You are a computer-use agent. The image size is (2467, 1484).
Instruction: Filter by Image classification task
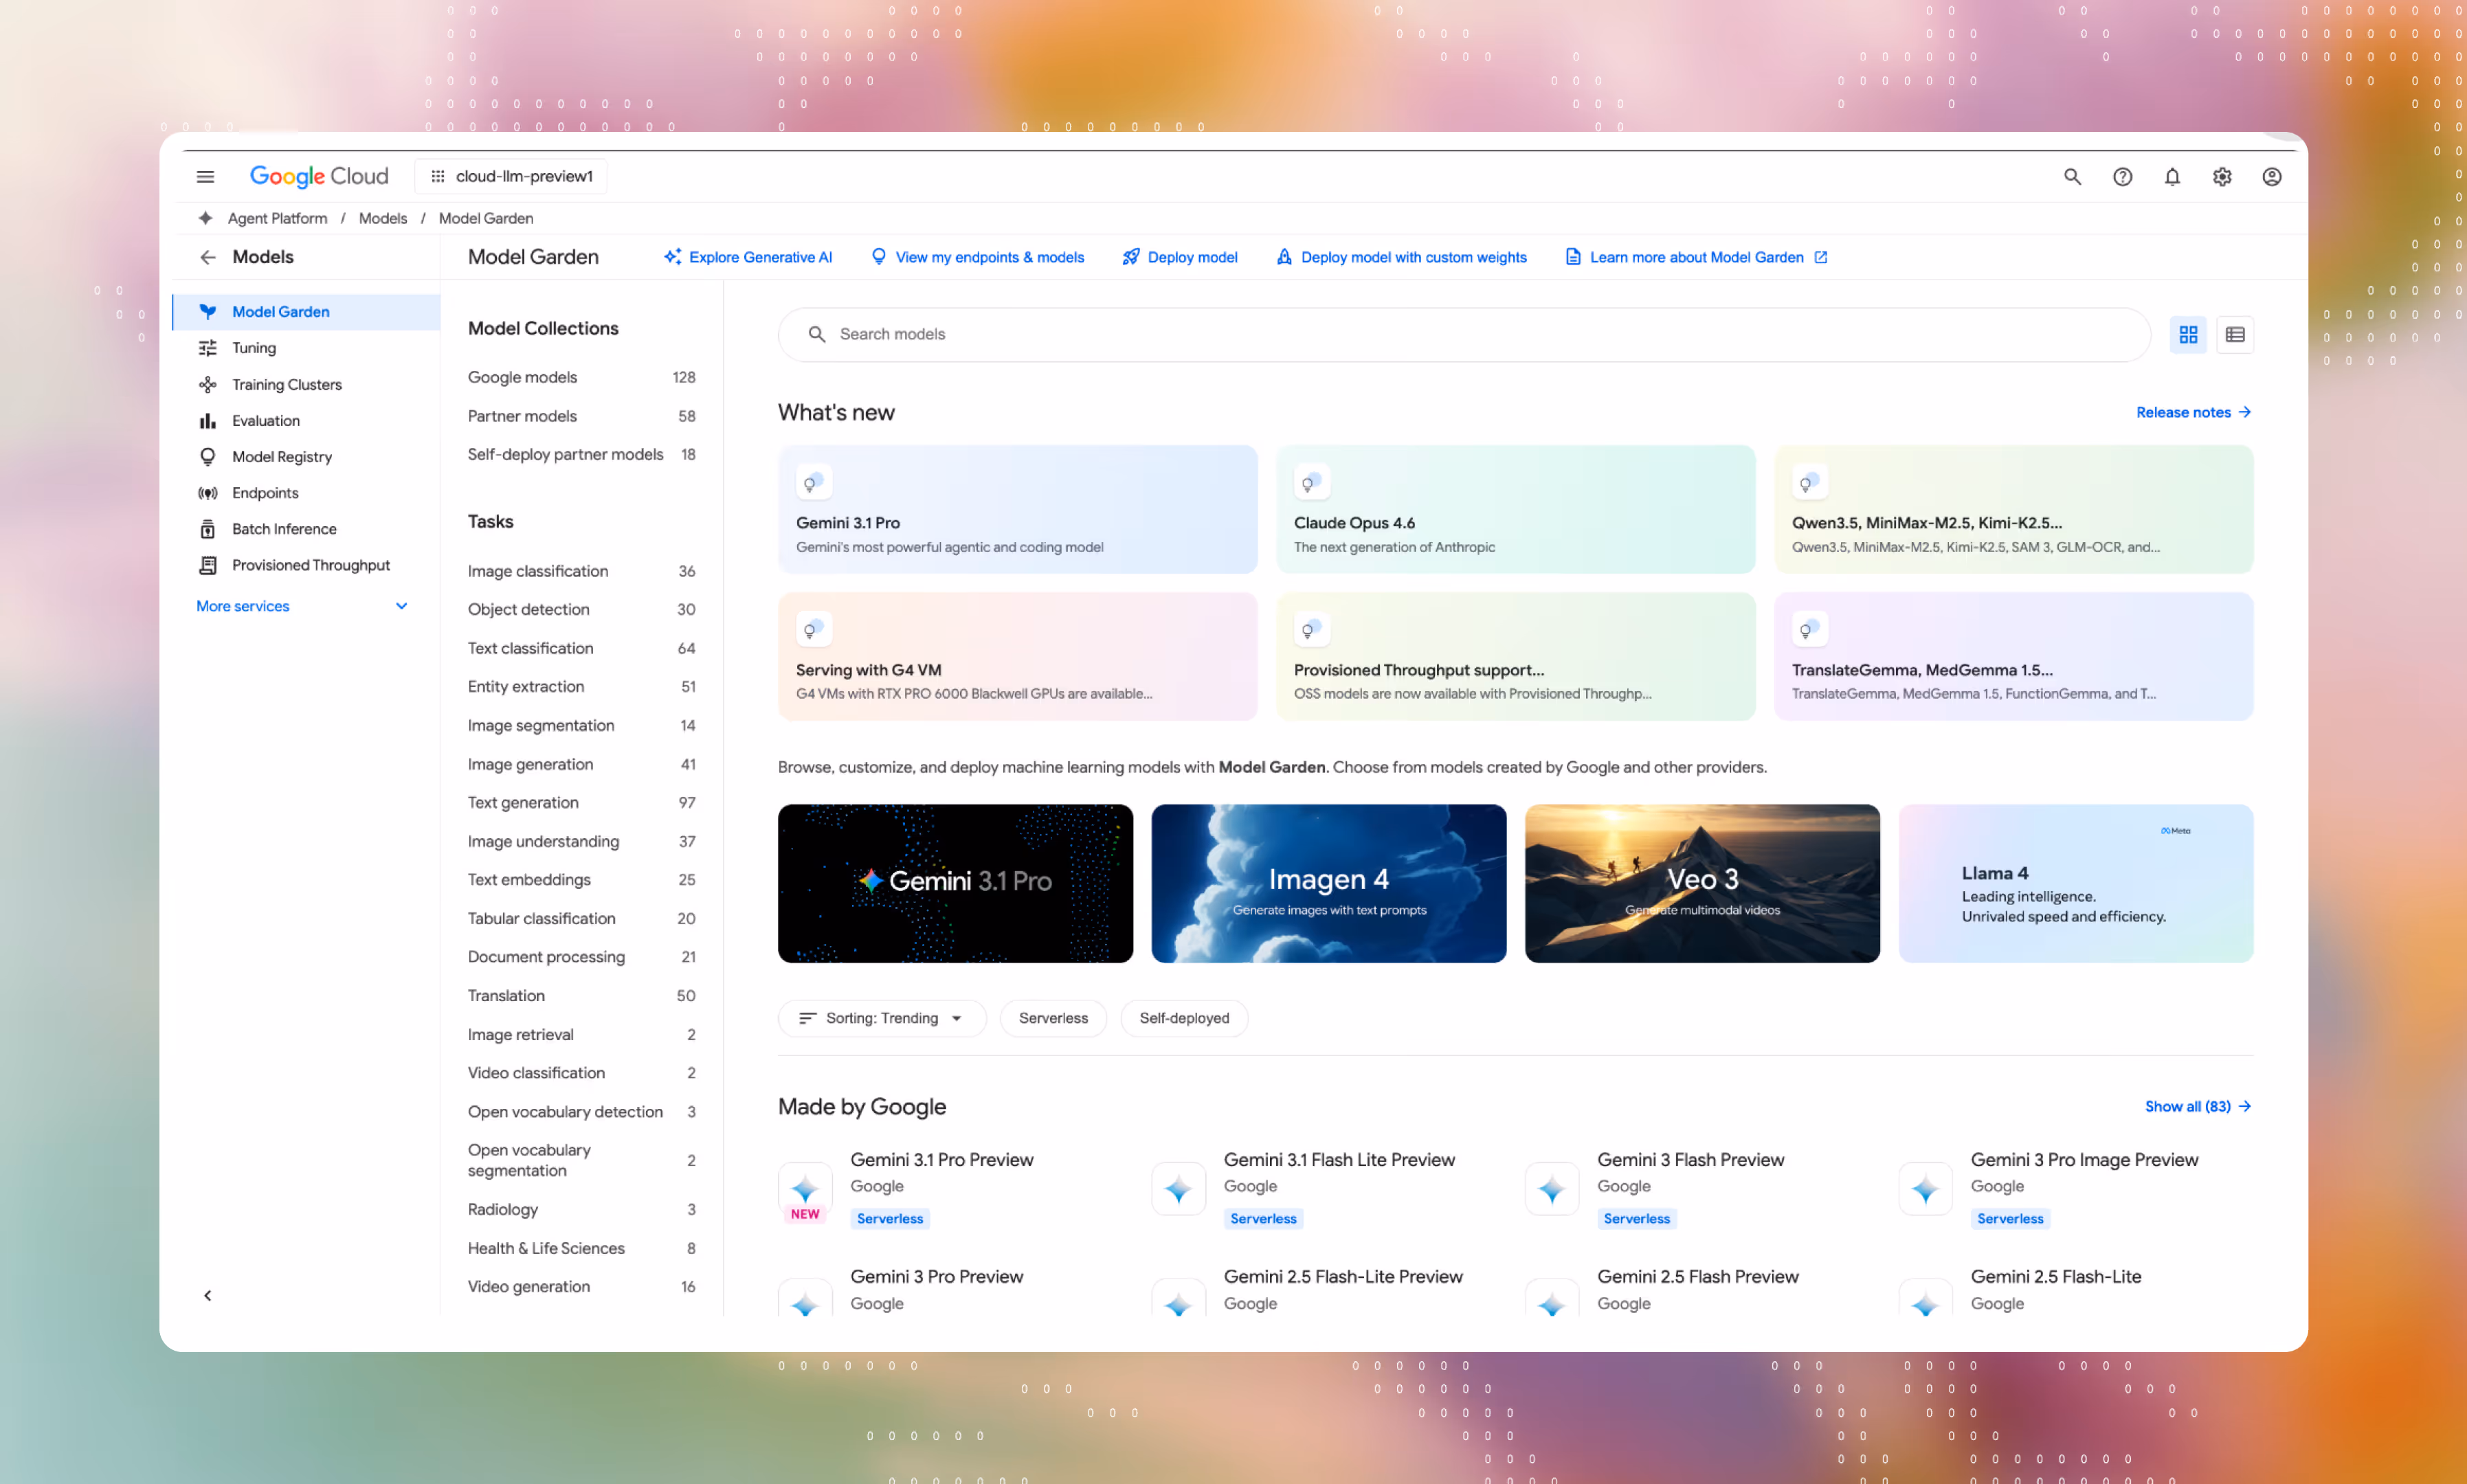(x=581, y=571)
